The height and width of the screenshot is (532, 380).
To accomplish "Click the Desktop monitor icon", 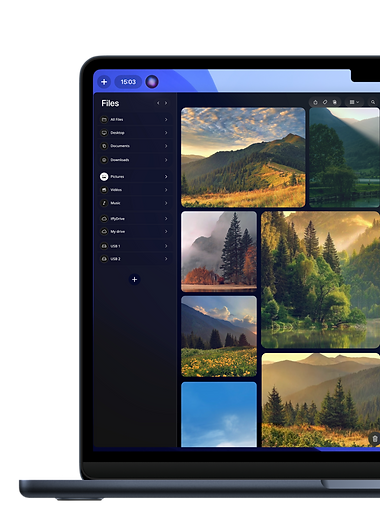I will [x=104, y=133].
